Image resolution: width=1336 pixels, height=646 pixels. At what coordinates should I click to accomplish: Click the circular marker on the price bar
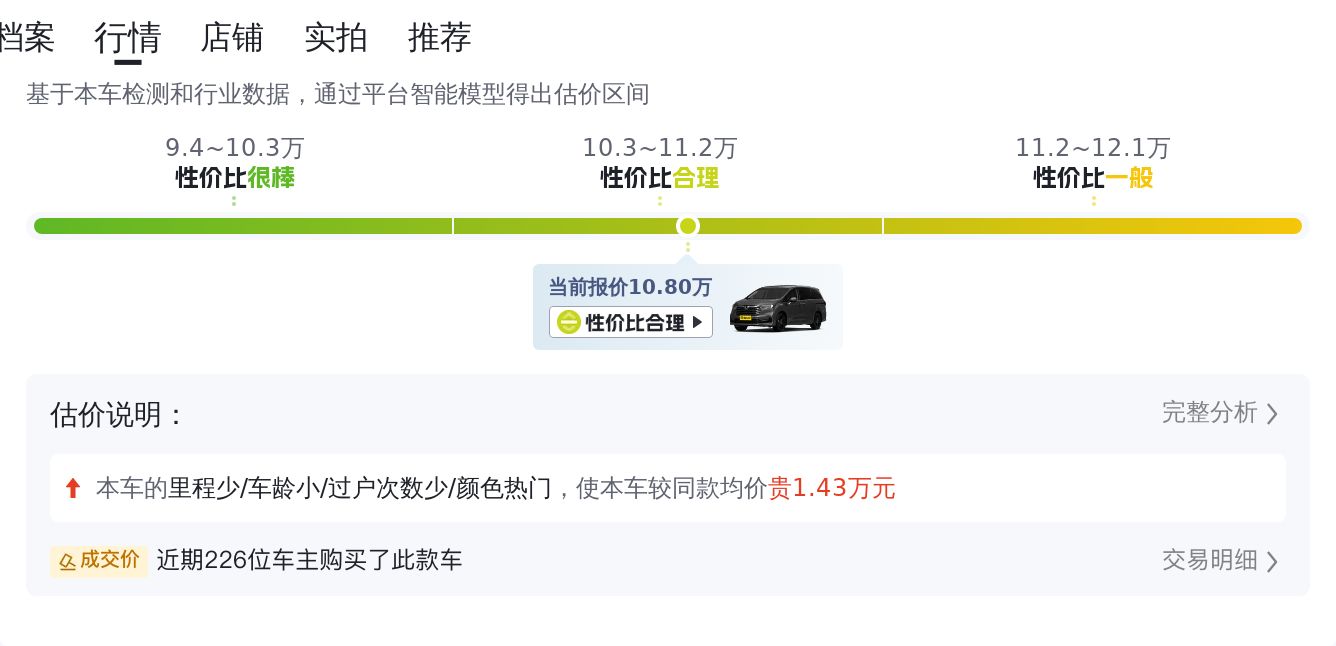[687, 226]
